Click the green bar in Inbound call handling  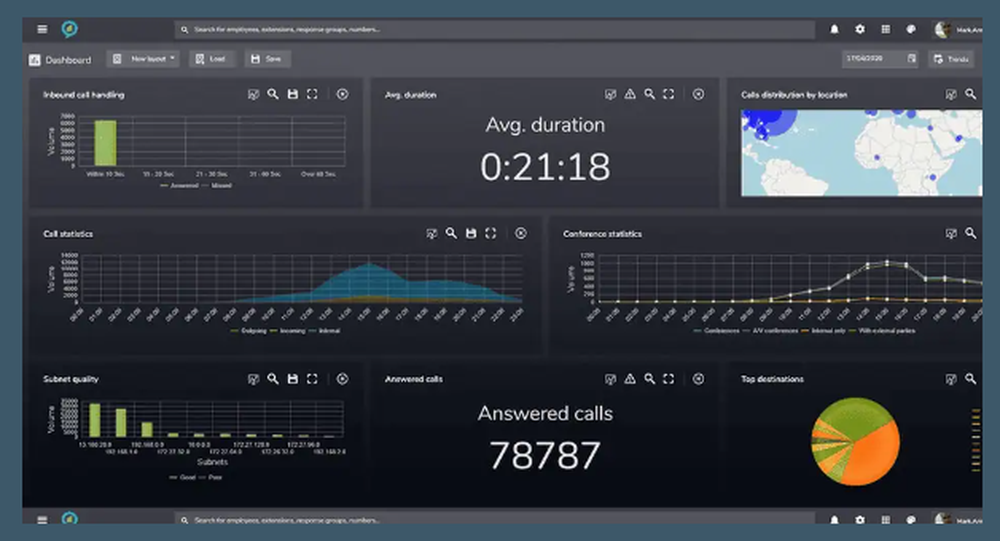click(105, 143)
